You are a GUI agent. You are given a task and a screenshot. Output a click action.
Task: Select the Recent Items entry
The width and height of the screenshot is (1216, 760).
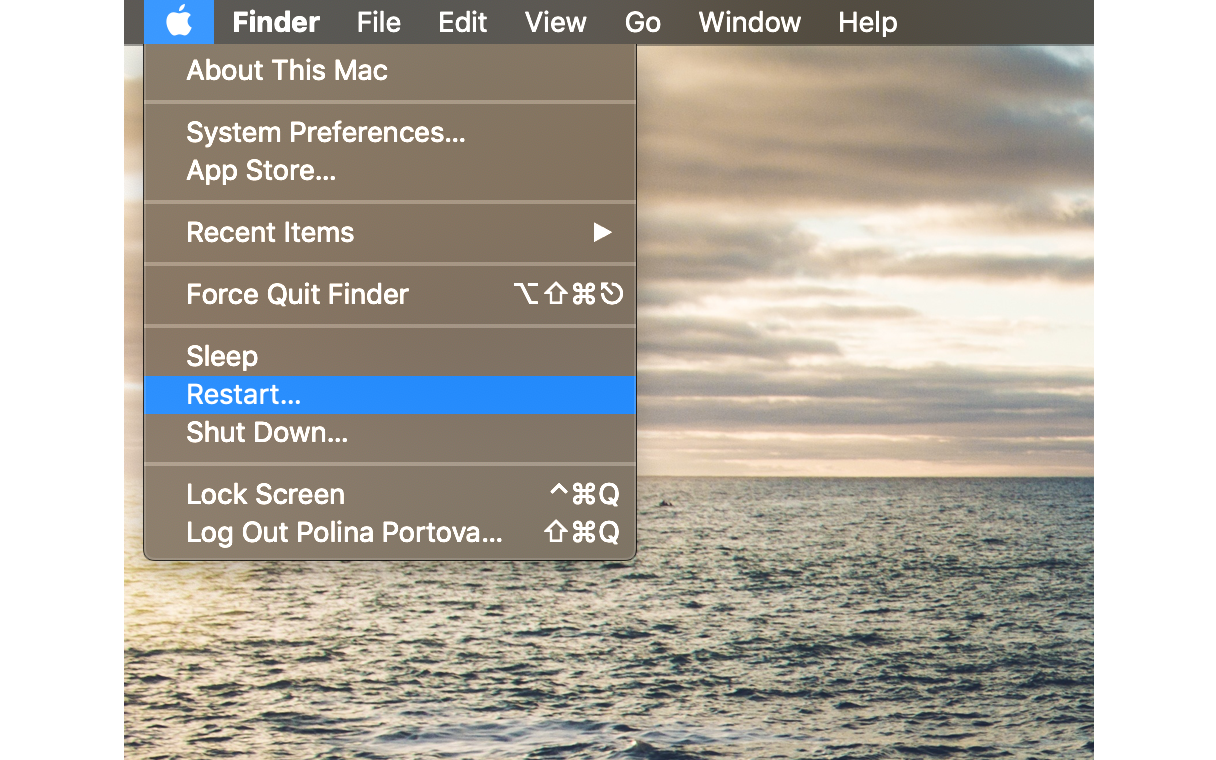tap(390, 233)
